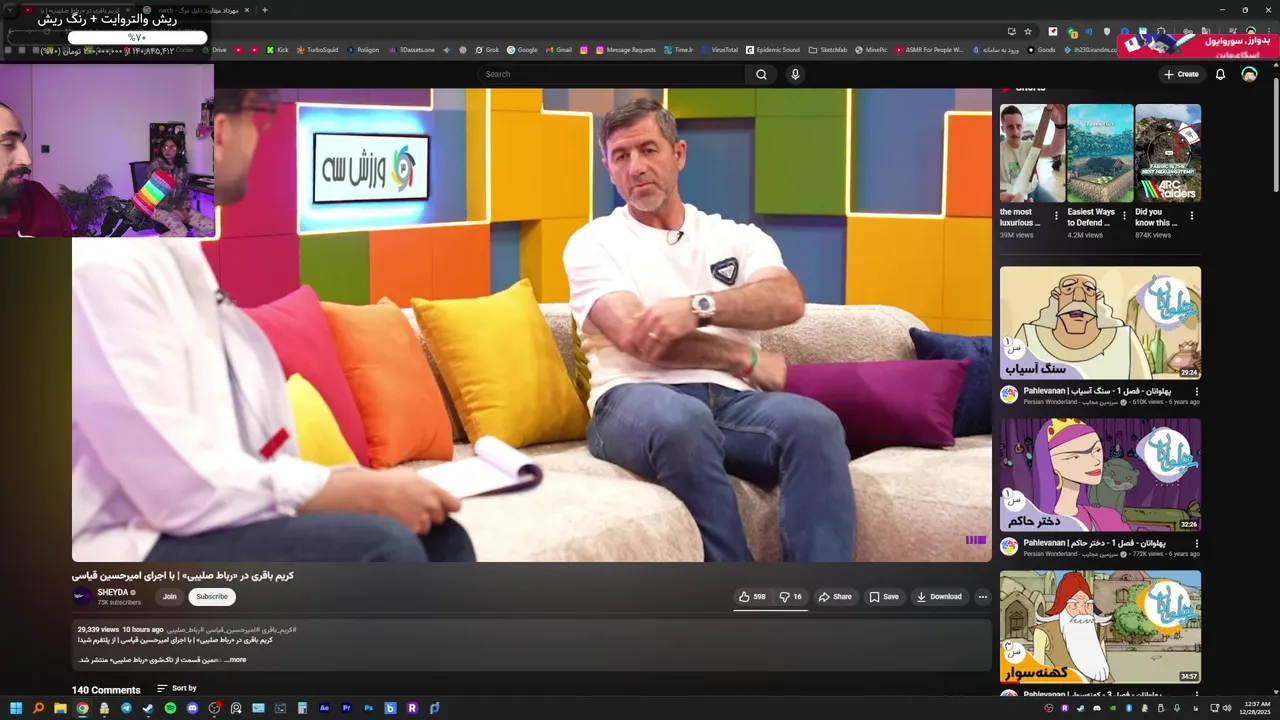Viewport: 1280px width, 720px height.
Task: Click the YouTube search magnifier button
Action: click(761, 74)
